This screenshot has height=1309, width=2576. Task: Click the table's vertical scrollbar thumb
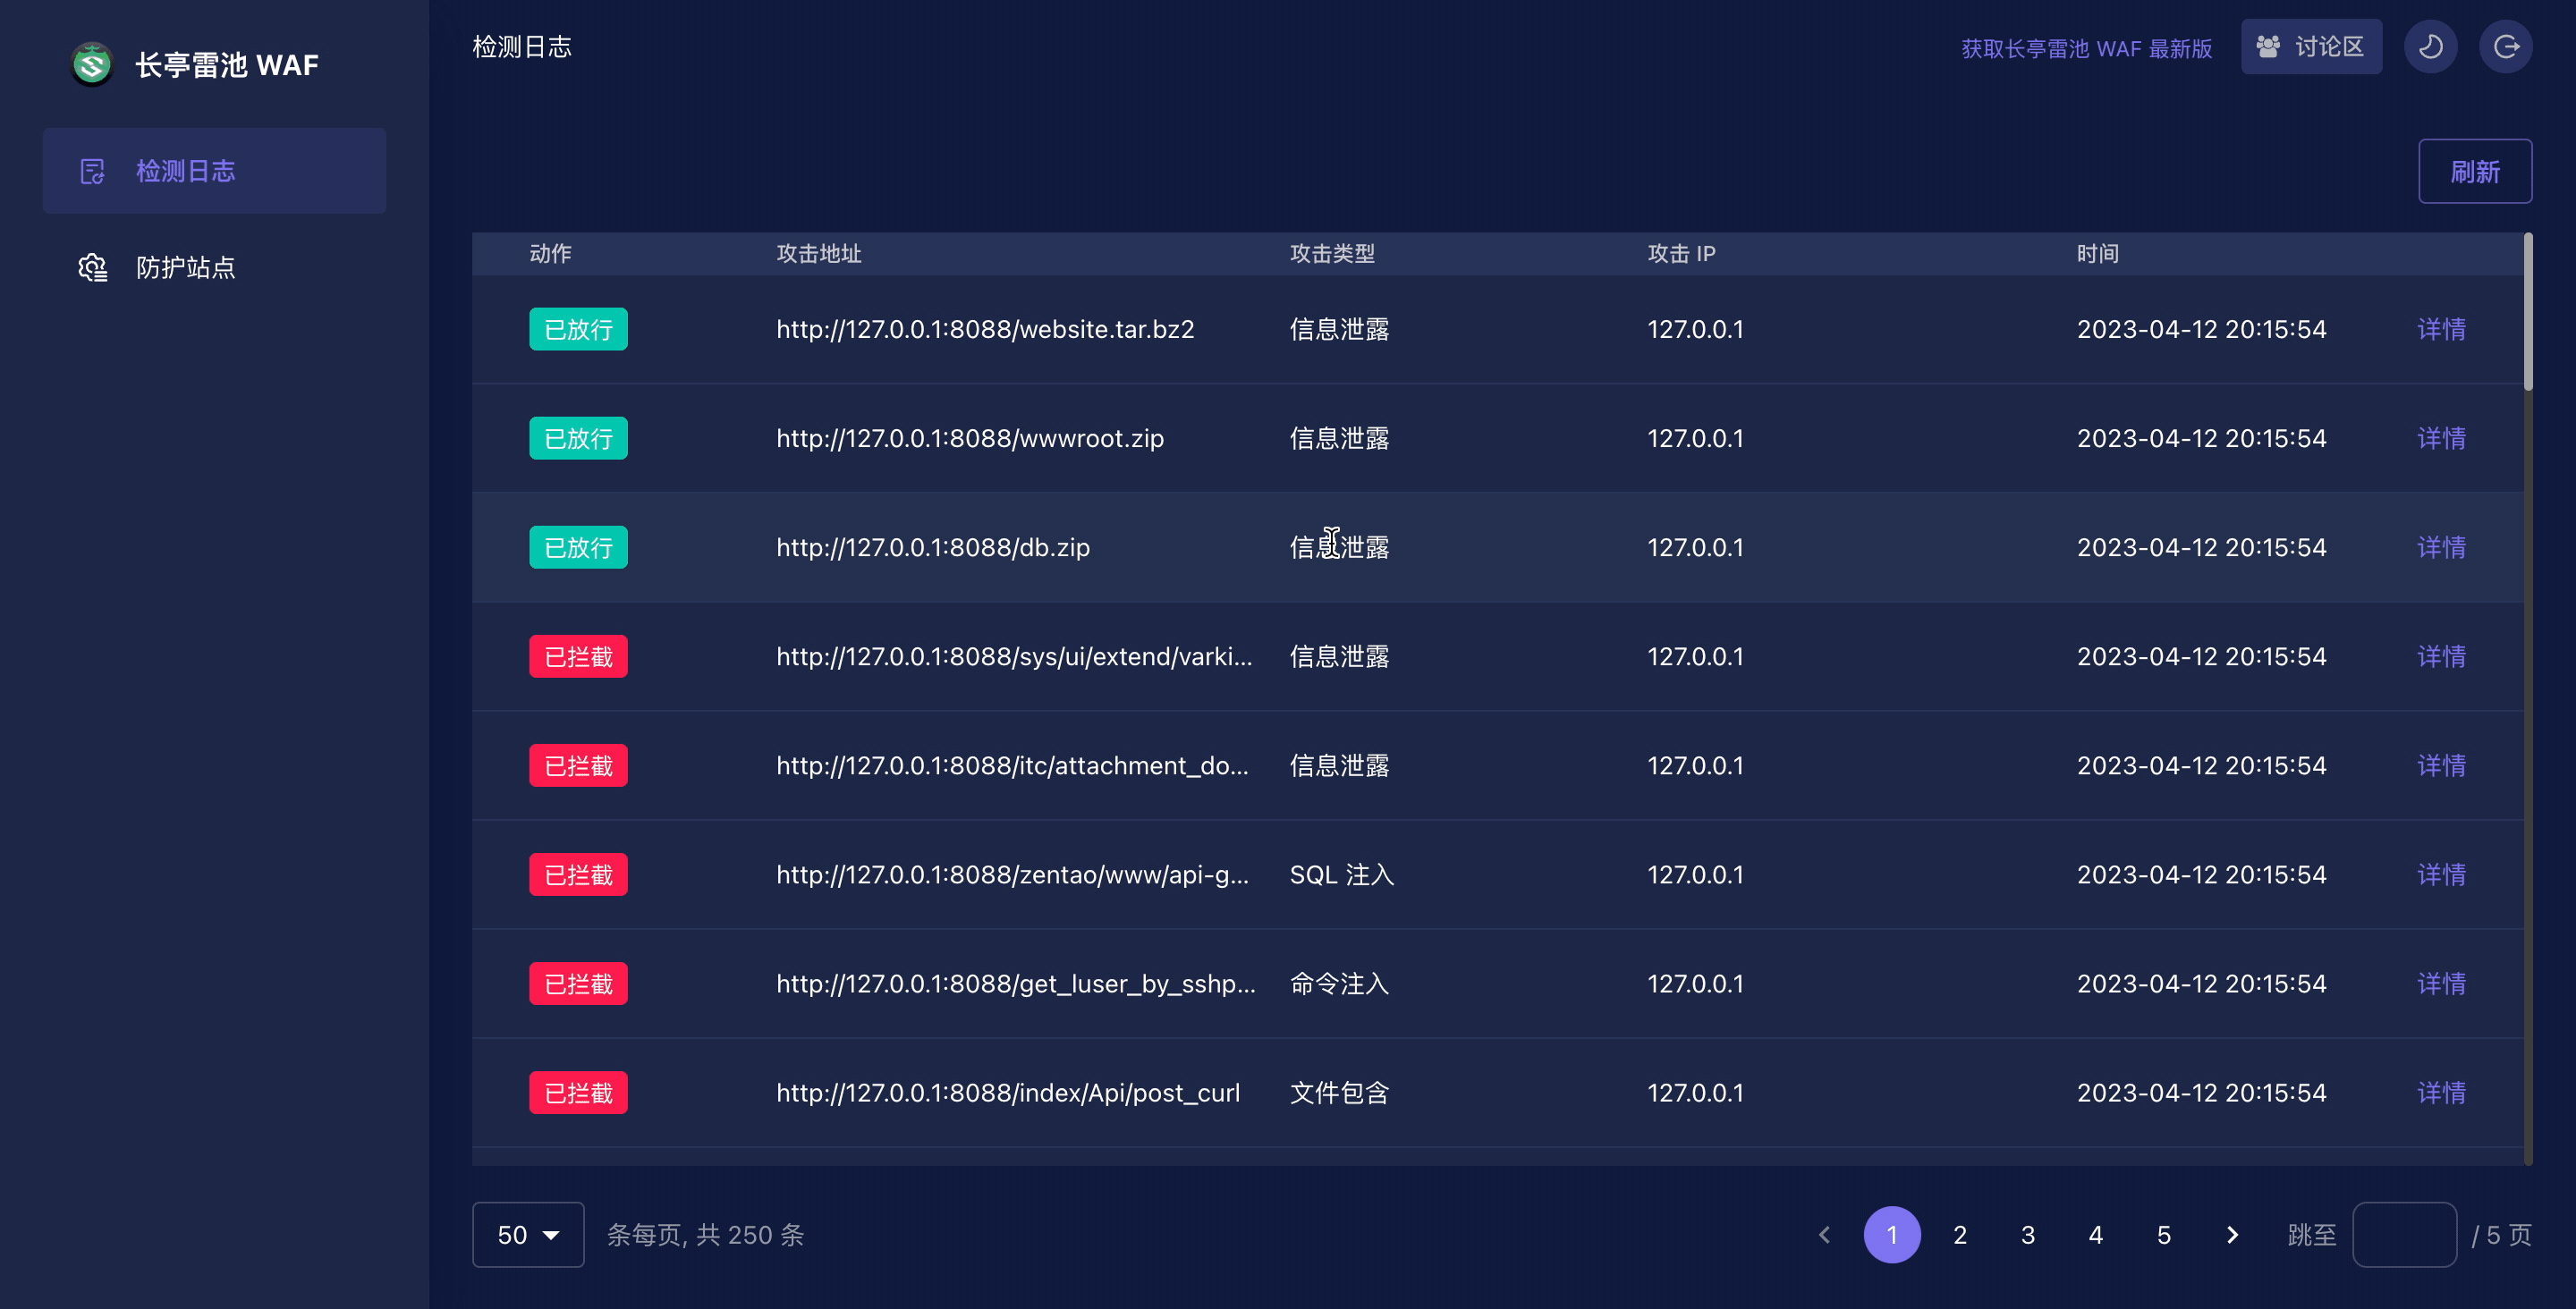(x=2529, y=312)
